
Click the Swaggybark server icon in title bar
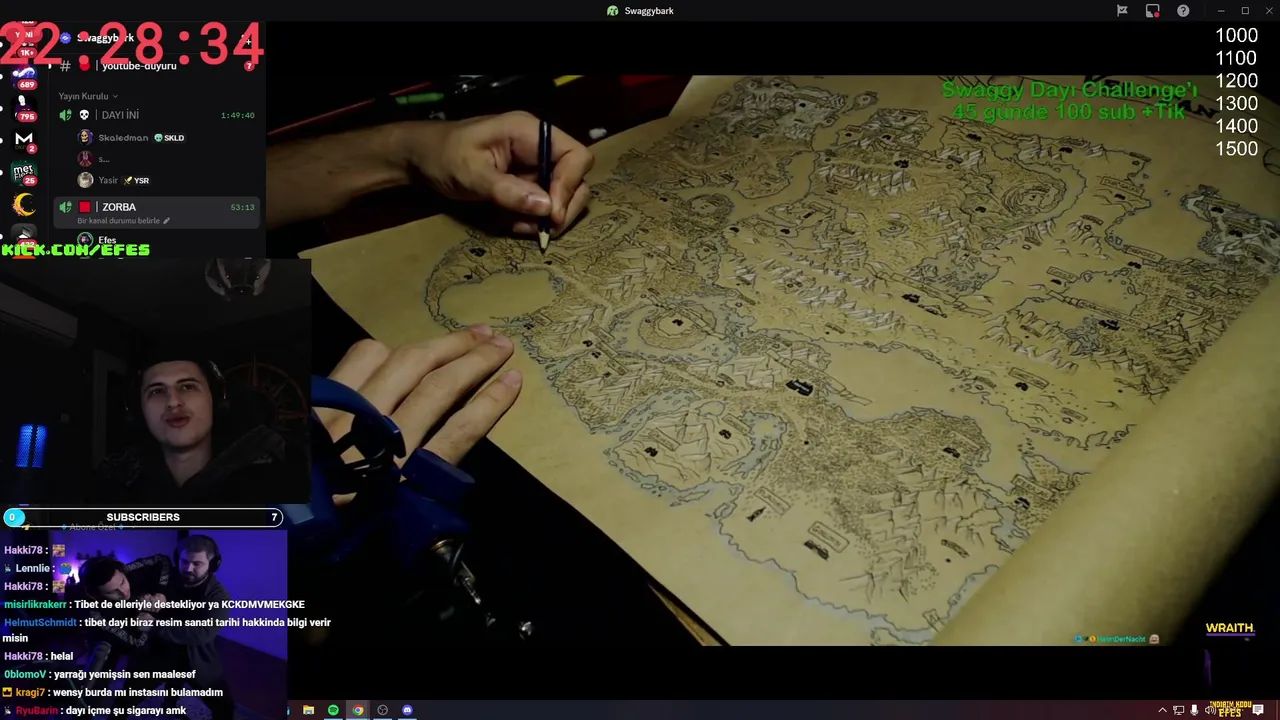coord(613,11)
